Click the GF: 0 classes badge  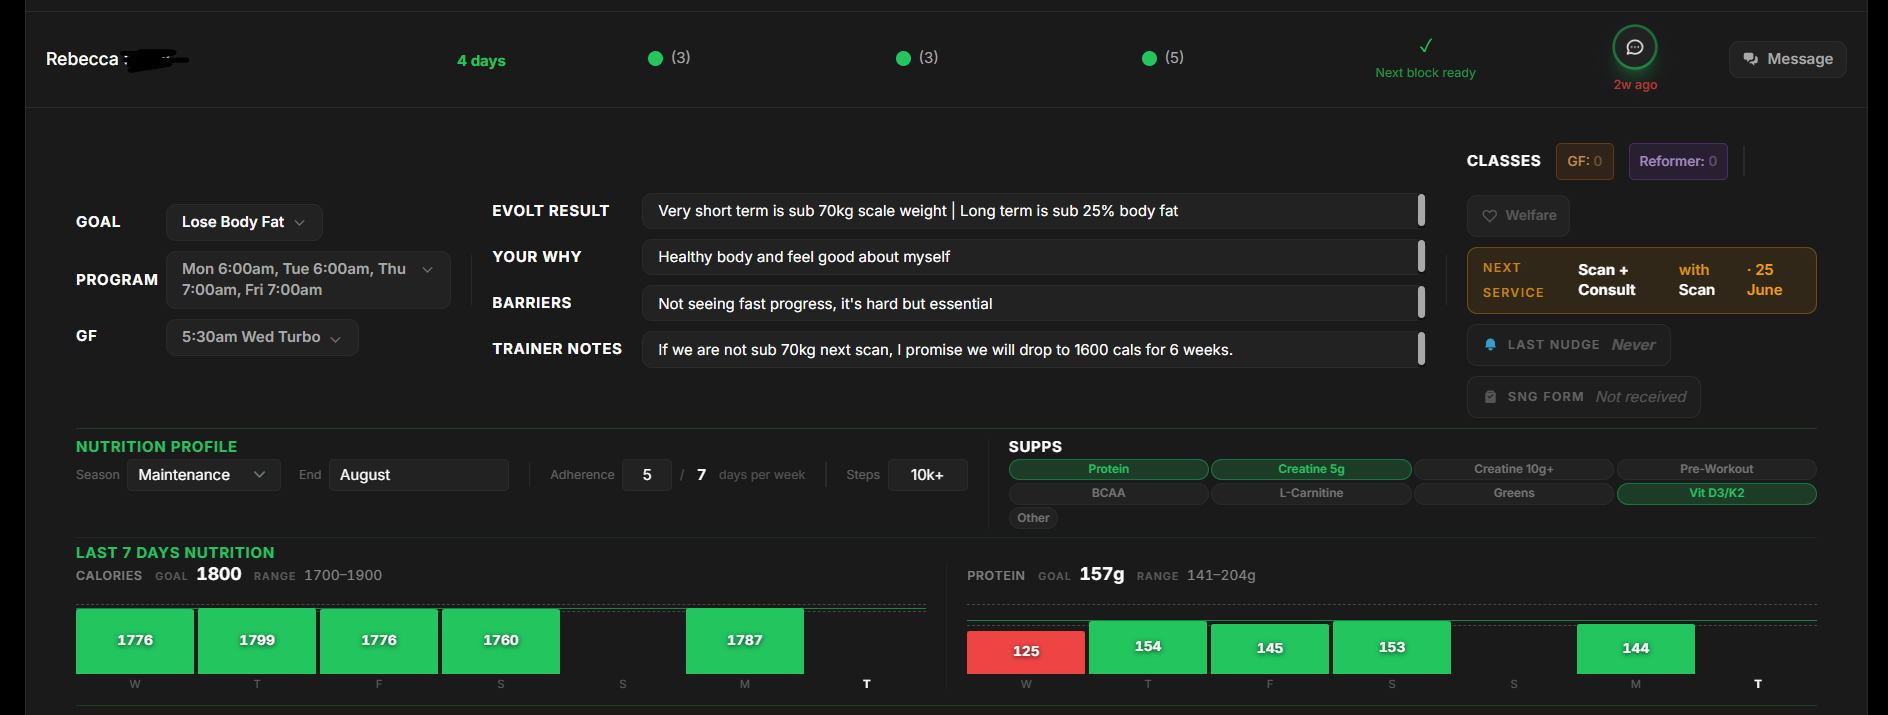(1584, 161)
